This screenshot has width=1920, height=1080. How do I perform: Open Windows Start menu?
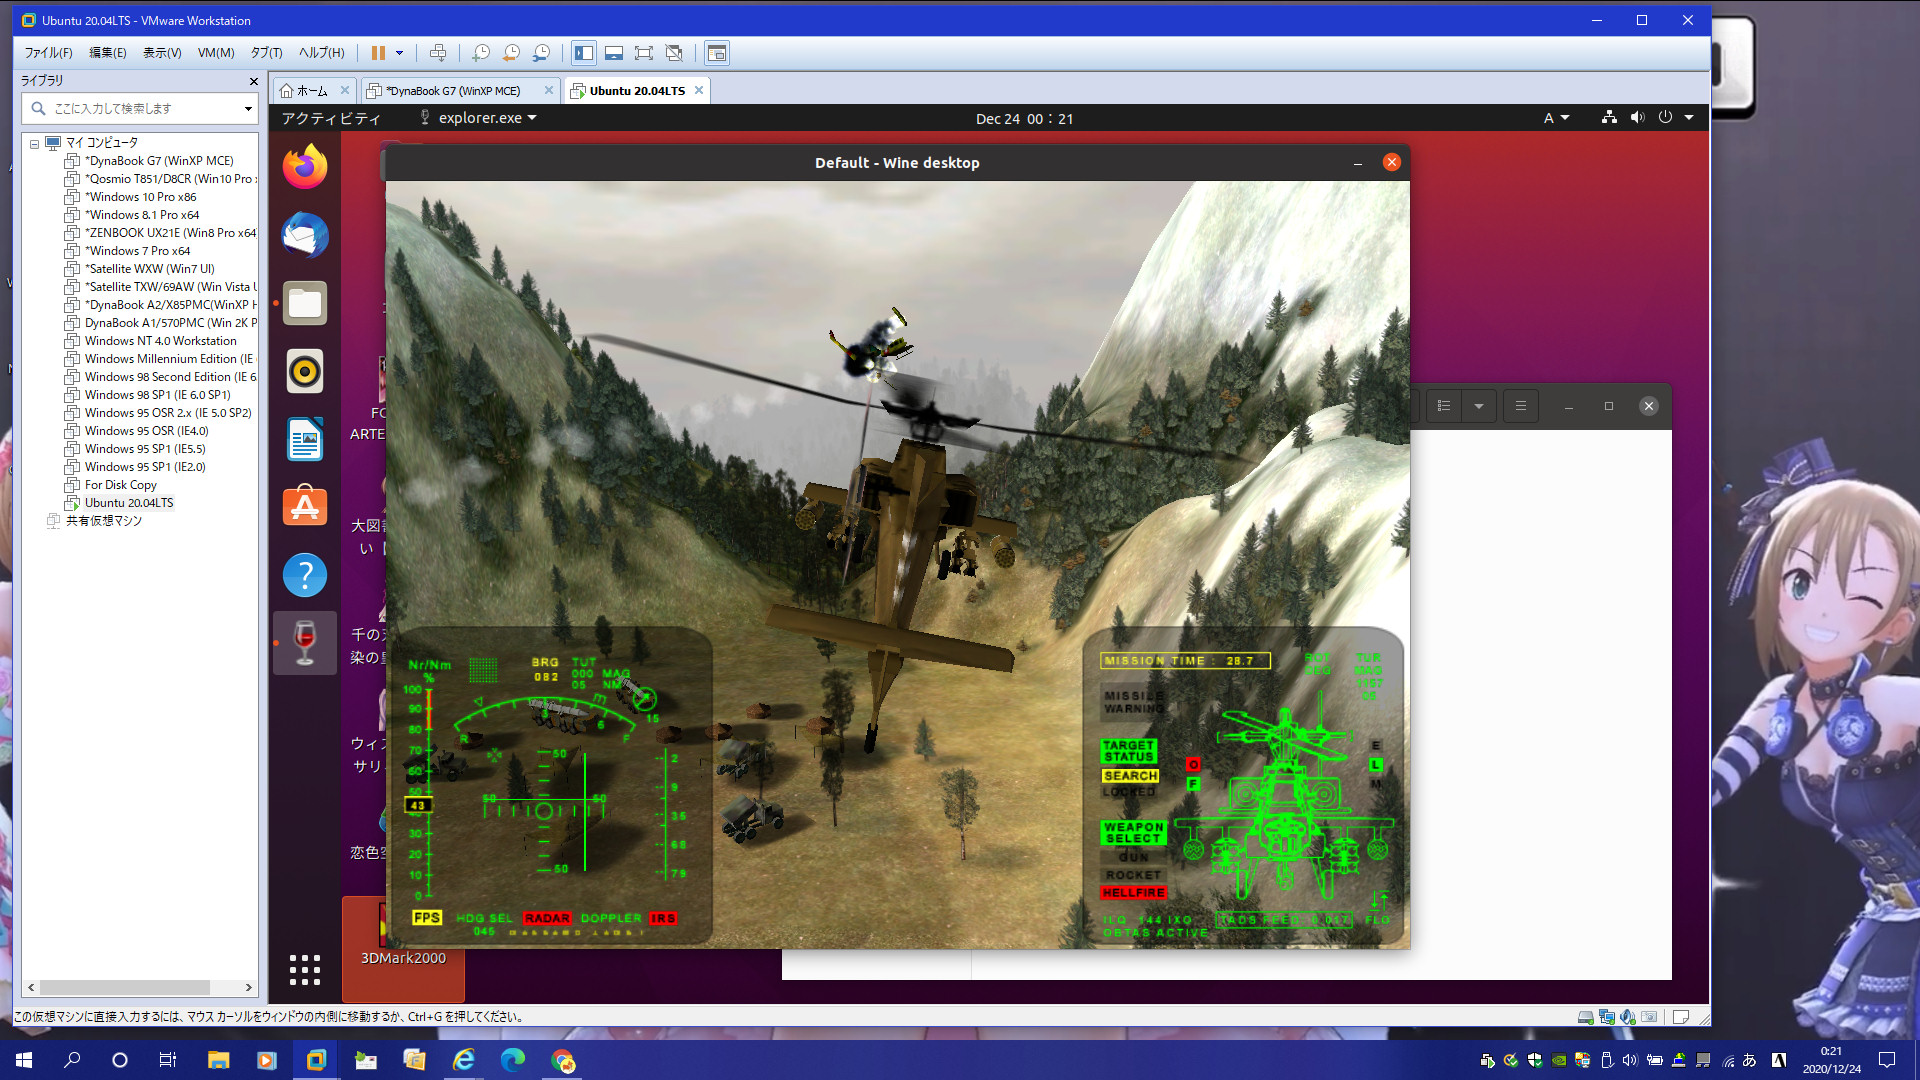(24, 1060)
